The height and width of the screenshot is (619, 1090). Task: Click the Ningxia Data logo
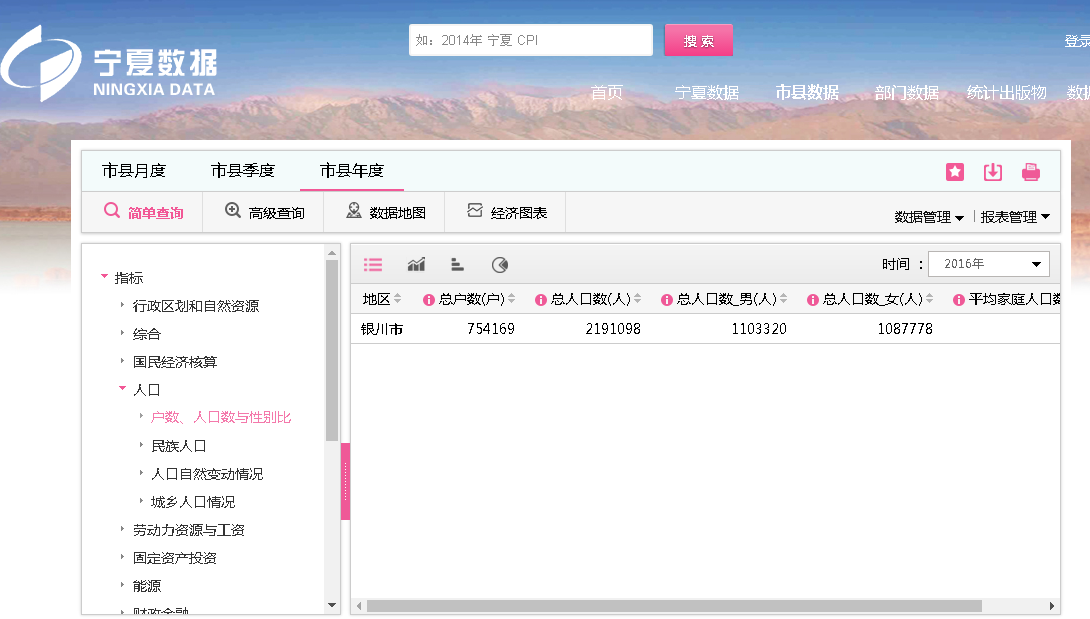click(x=110, y=63)
